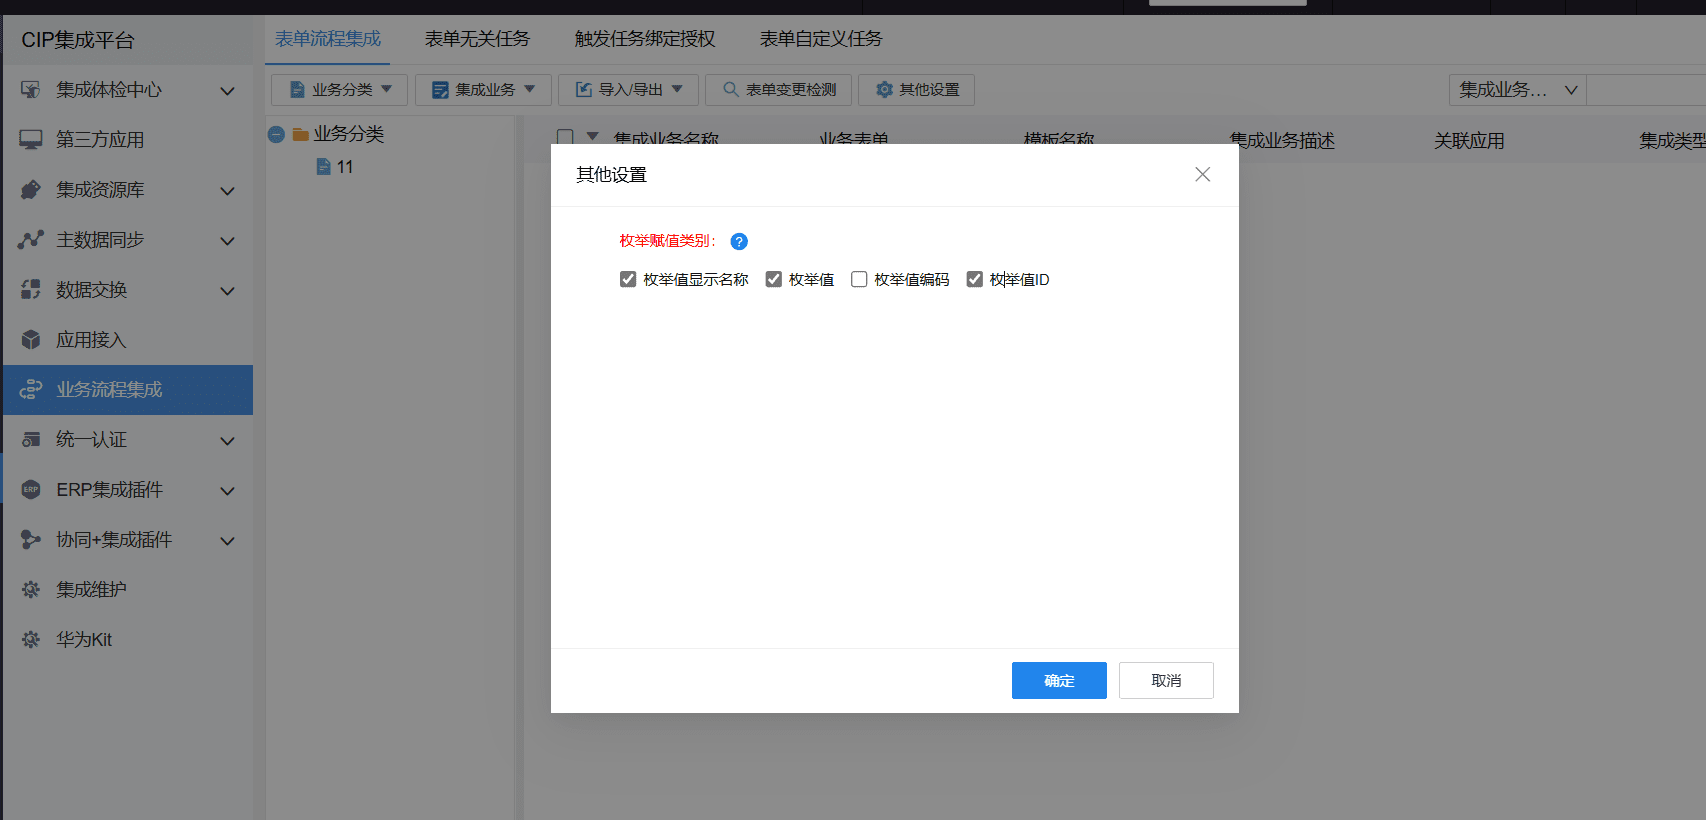Click the 其他设置 toolbar button

click(x=917, y=90)
